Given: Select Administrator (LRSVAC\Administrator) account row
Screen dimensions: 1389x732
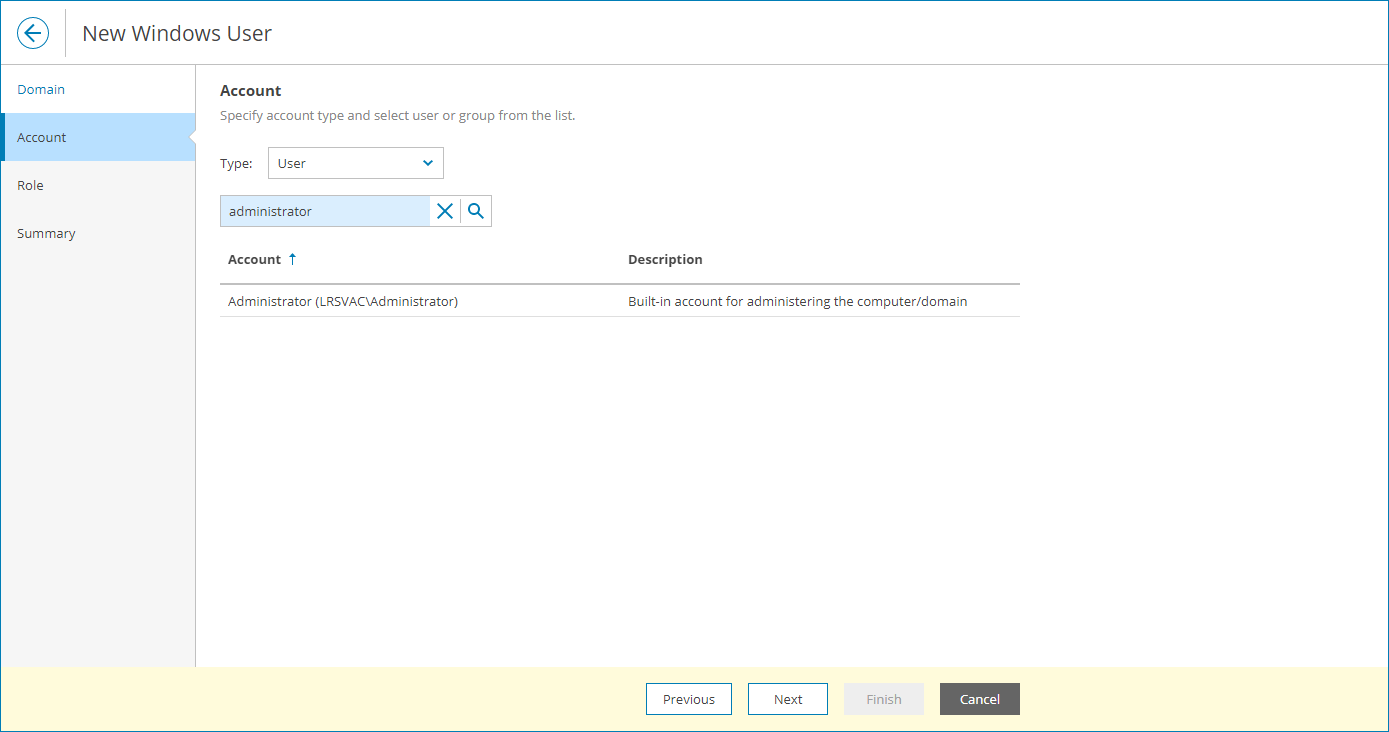Looking at the screenshot, I should pyautogui.click(x=620, y=301).
